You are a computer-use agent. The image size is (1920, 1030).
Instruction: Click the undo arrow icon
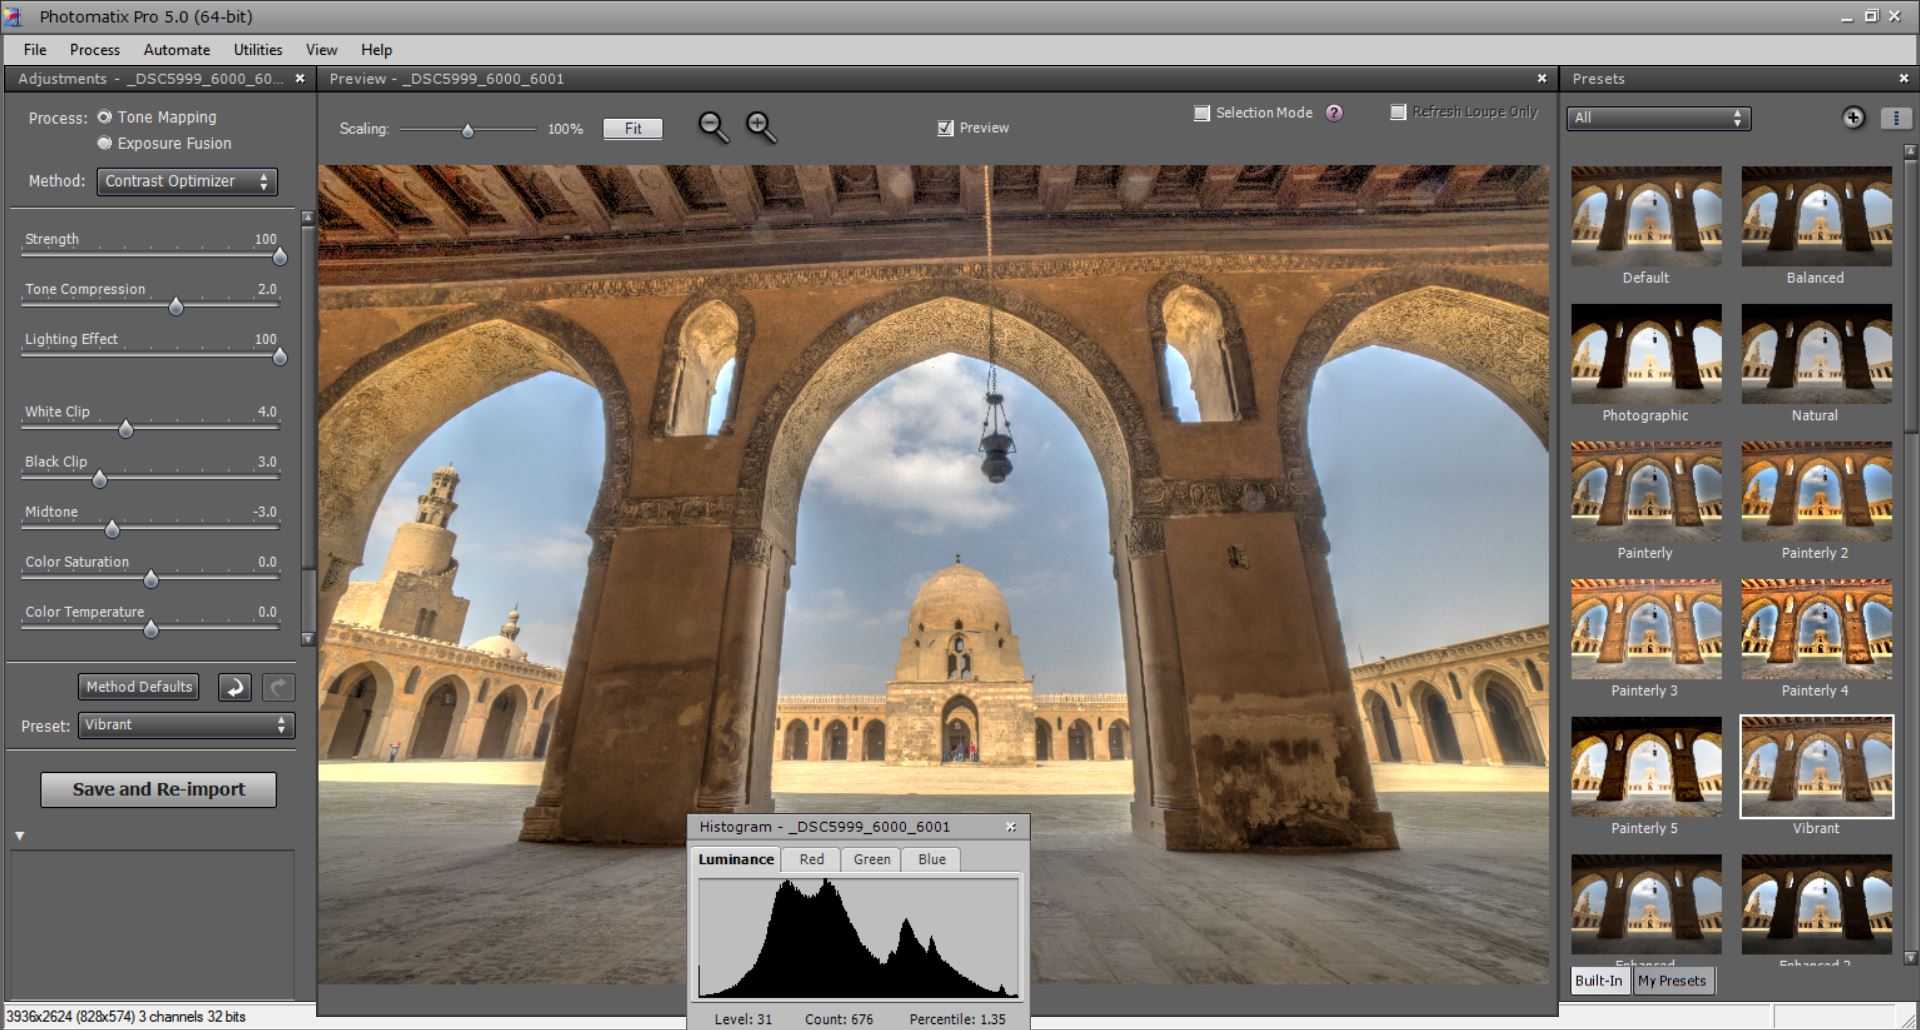point(235,687)
